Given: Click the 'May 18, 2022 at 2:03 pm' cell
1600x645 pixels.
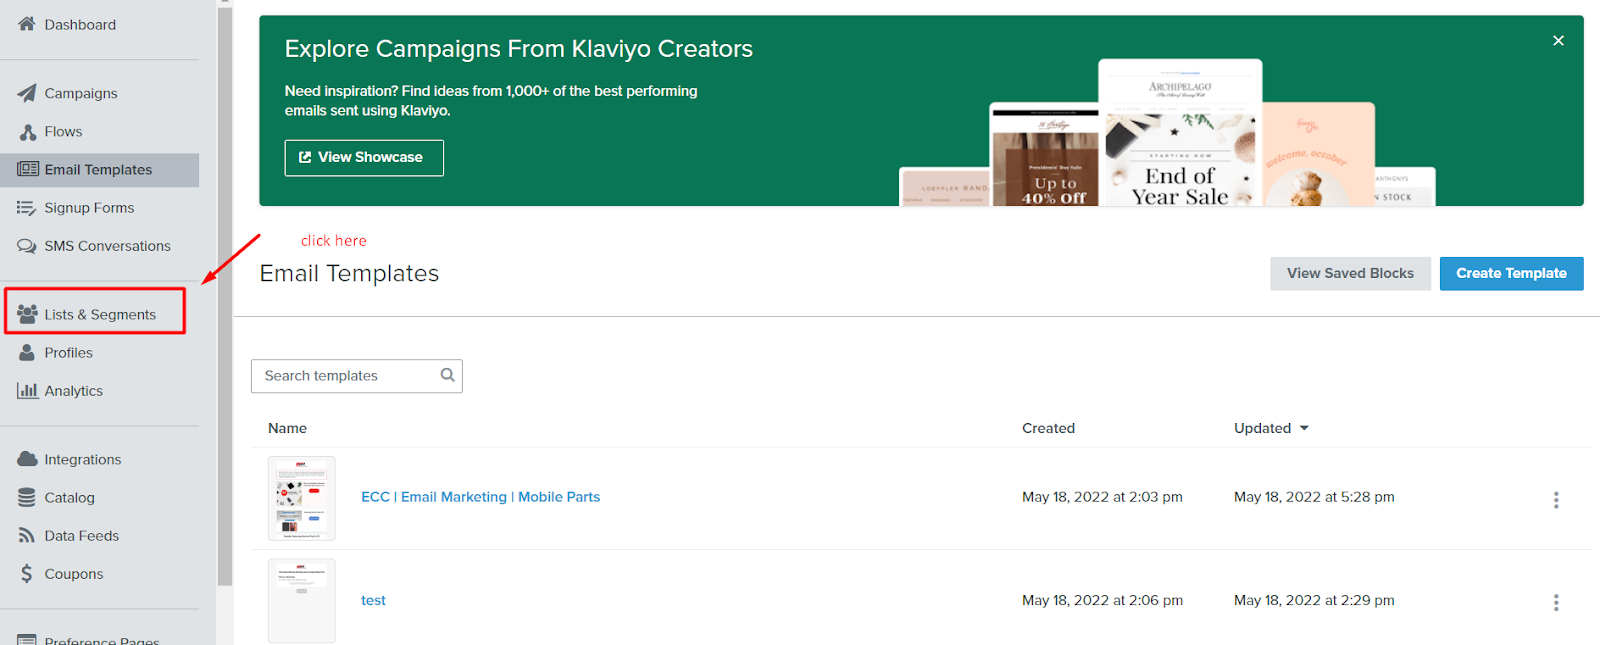Looking at the screenshot, I should click(1102, 497).
